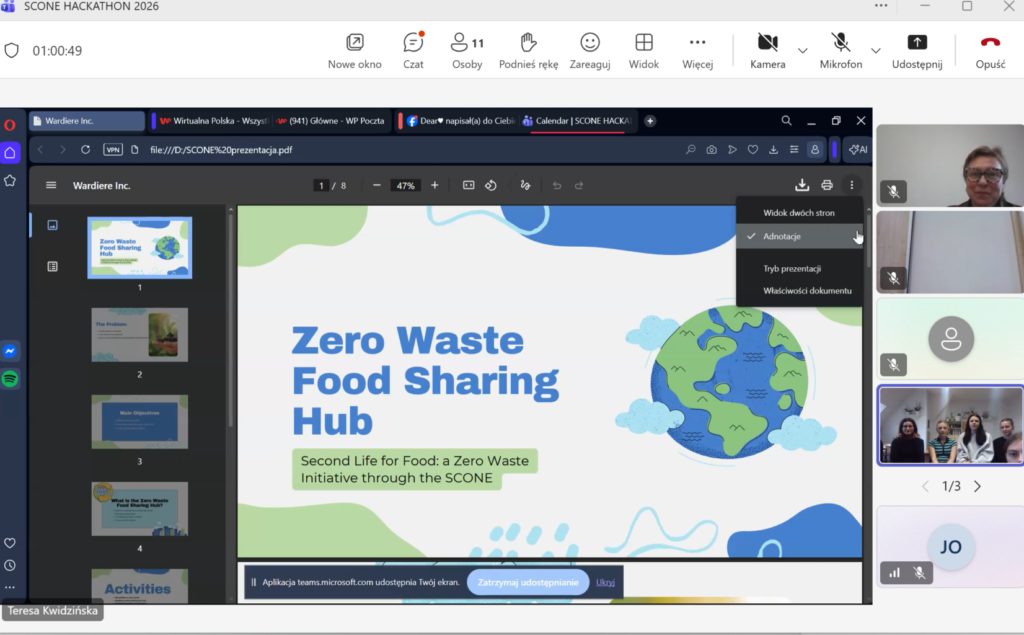Go to next page of participant videos
This screenshot has width=1024, height=635.
pos(977,486)
